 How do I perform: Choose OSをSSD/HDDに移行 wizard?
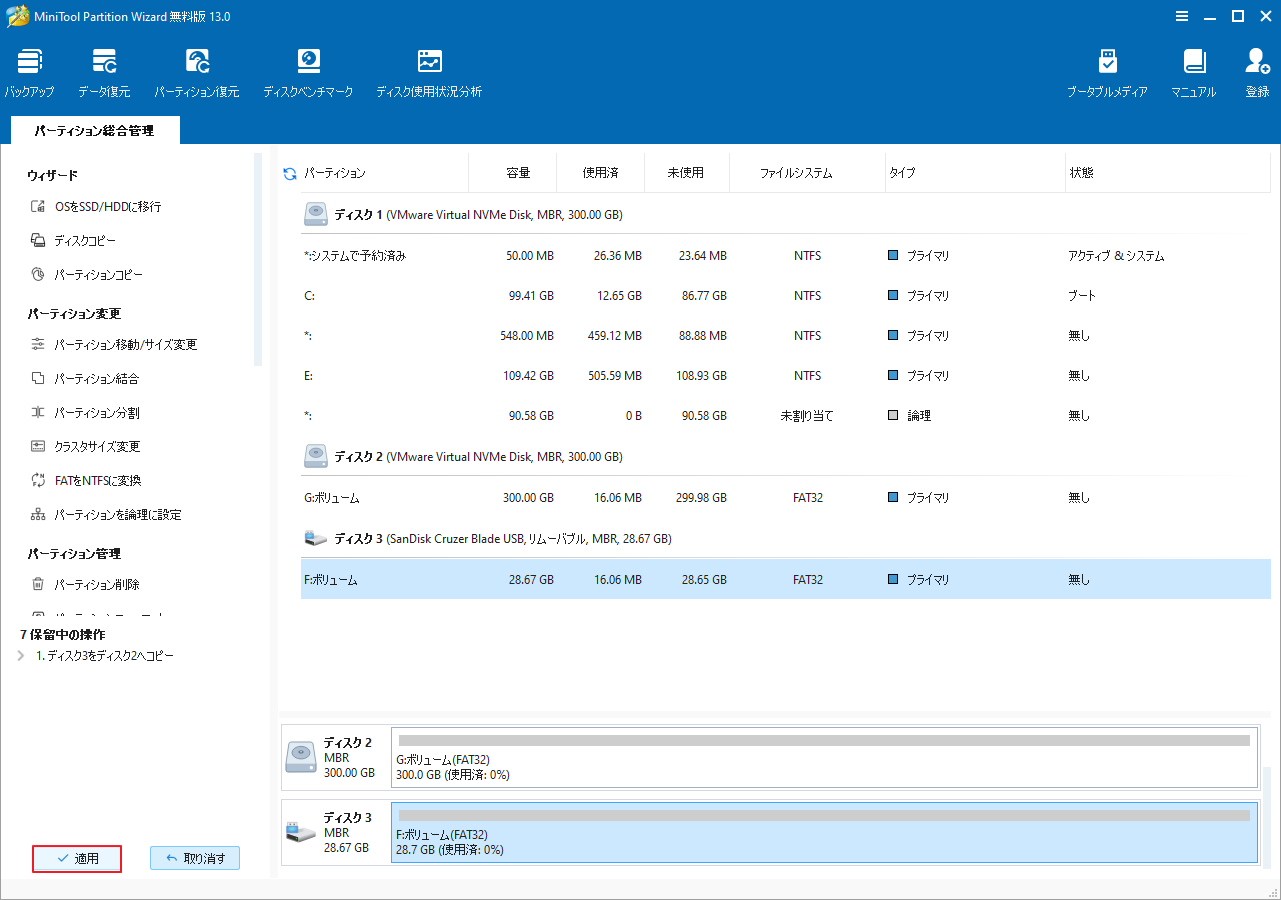(107, 207)
